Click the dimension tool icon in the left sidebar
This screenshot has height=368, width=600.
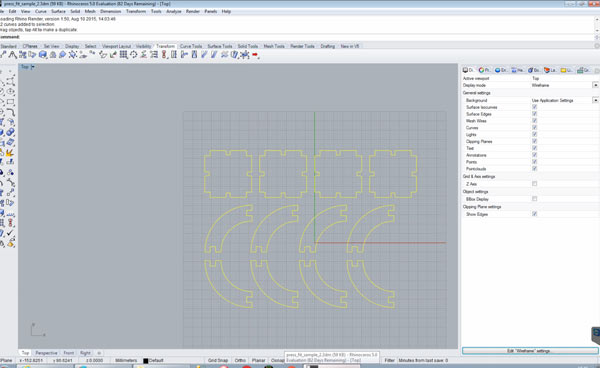(x=10, y=213)
